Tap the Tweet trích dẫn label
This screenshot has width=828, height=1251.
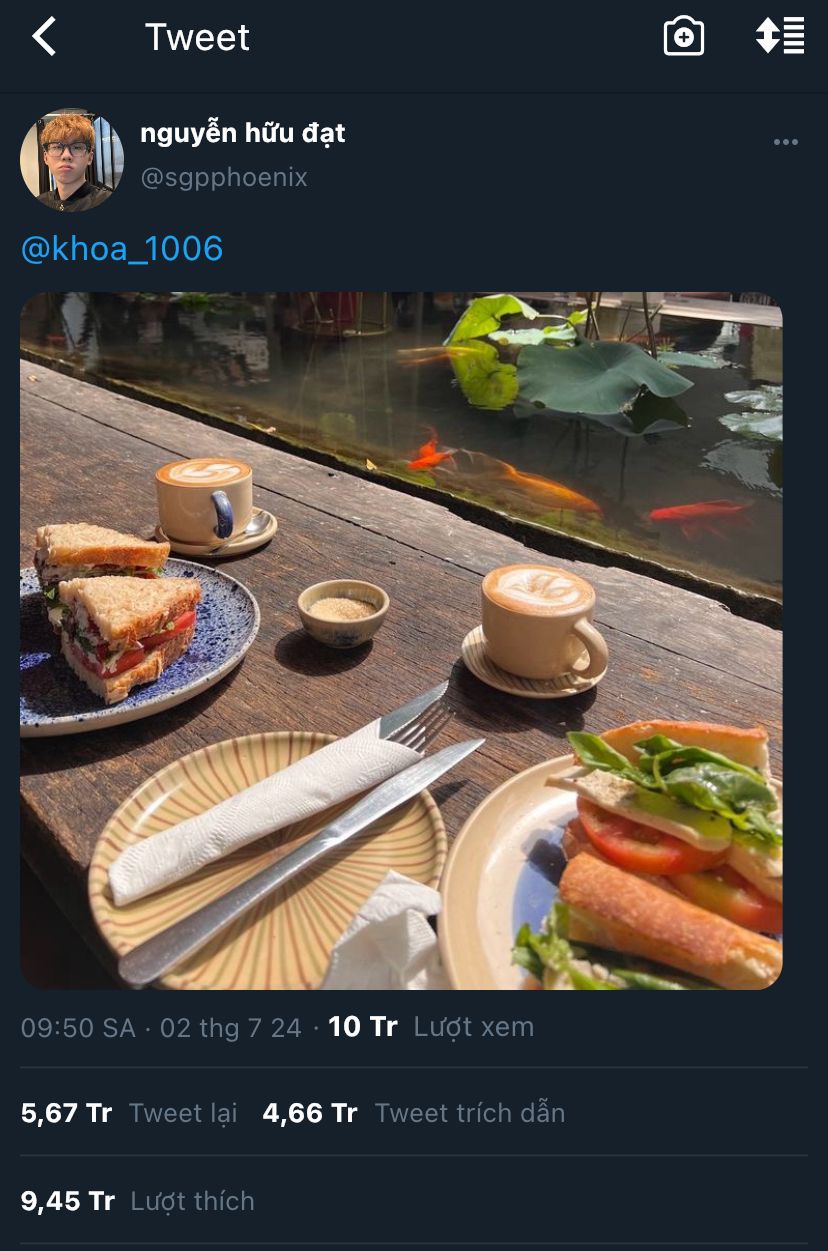[x=470, y=1113]
